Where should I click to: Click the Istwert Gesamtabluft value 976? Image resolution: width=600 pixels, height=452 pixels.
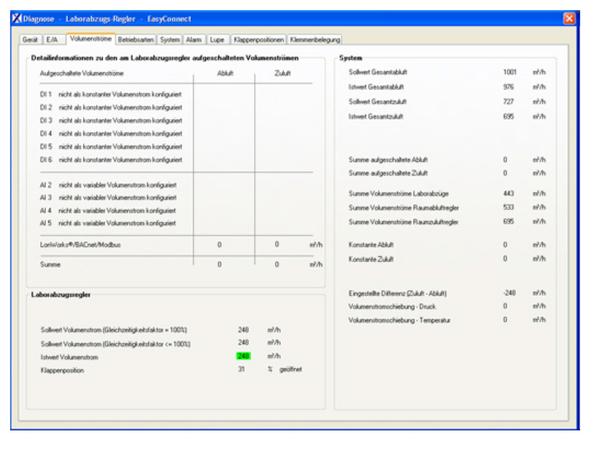(509, 87)
